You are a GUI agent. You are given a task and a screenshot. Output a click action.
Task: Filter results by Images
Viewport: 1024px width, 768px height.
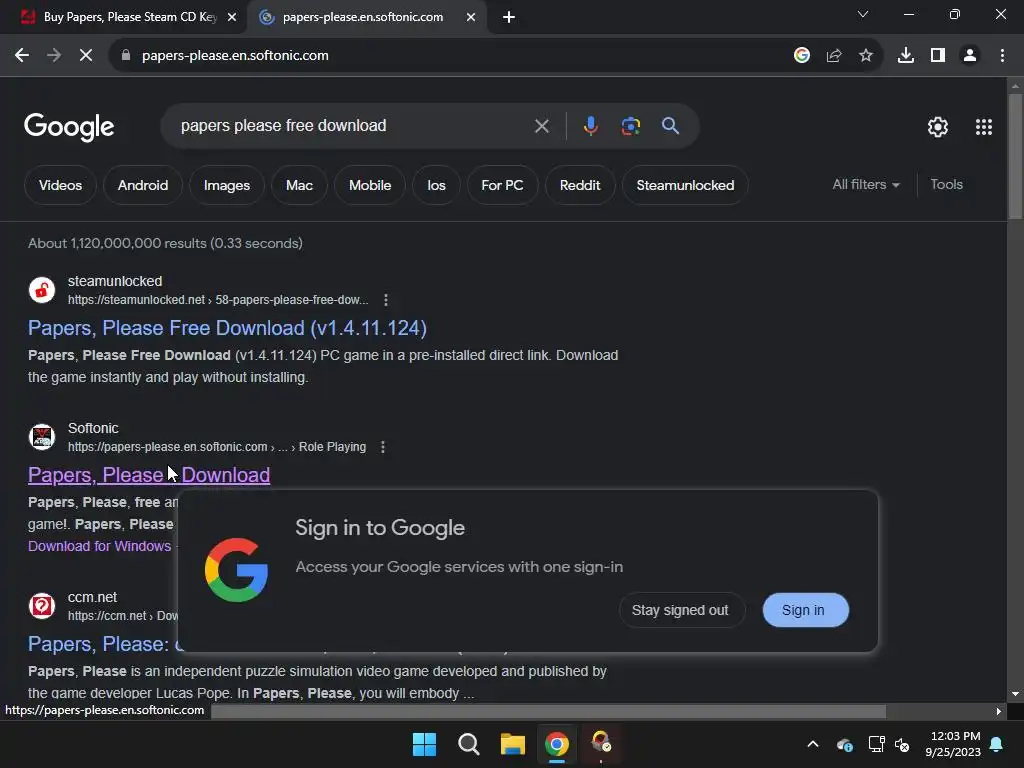(227, 185)
